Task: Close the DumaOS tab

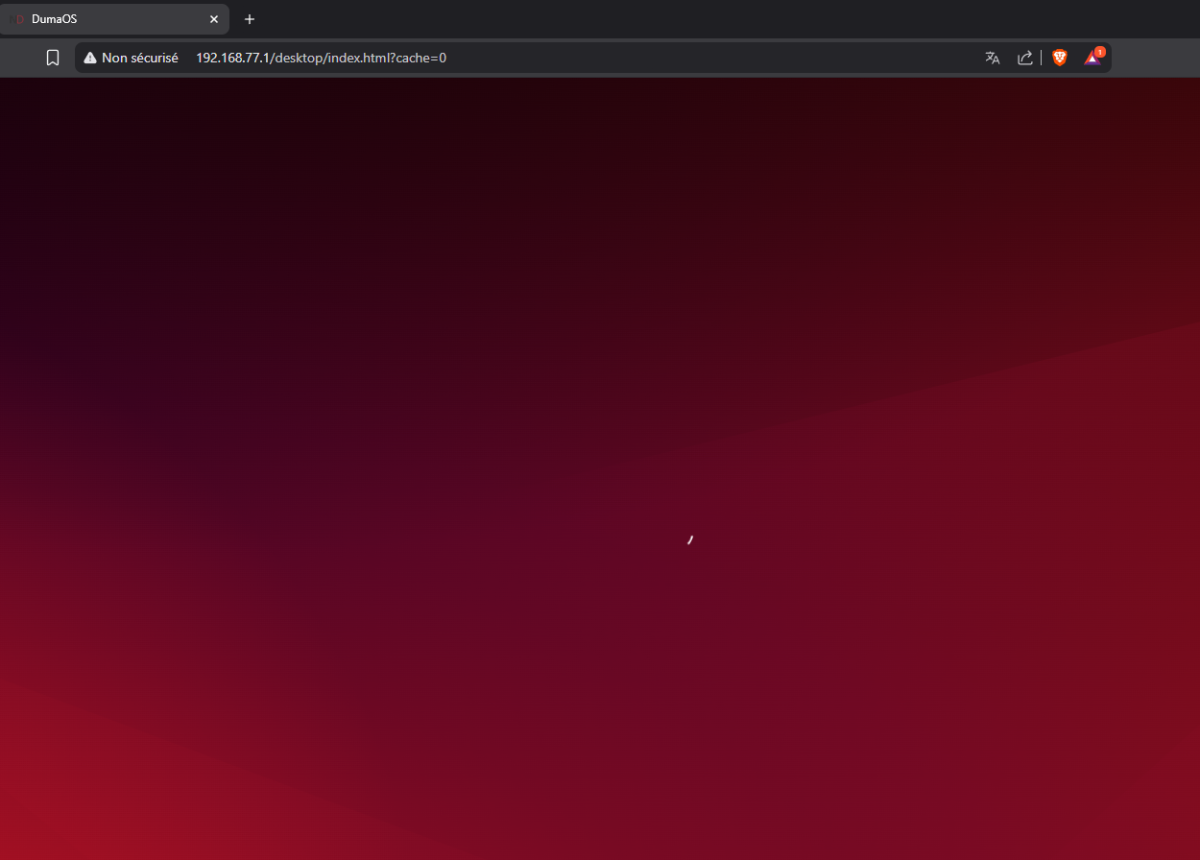Action: [213, 19]
